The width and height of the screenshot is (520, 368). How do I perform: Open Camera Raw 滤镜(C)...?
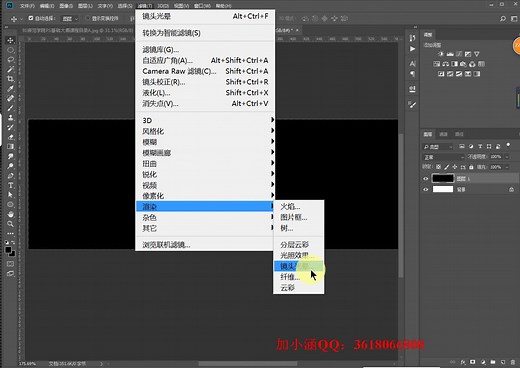pos(205,71)
